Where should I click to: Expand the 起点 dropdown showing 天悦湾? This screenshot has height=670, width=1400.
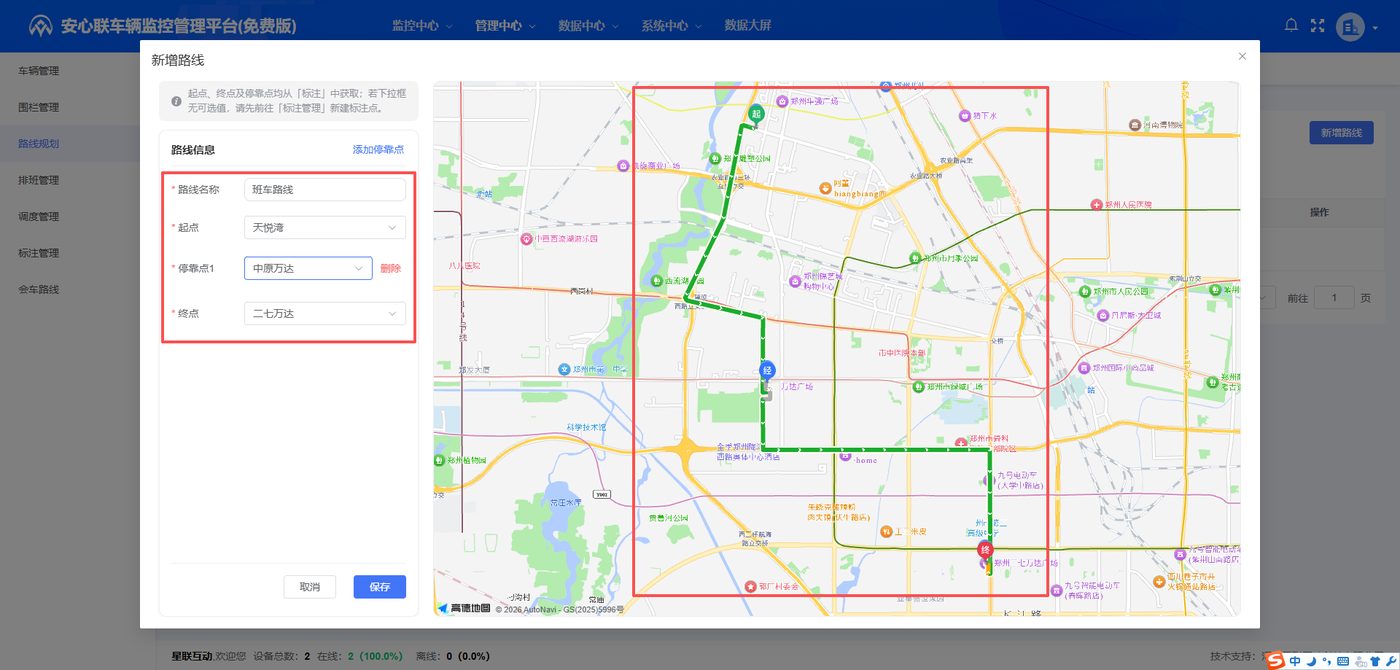[325, 228]
